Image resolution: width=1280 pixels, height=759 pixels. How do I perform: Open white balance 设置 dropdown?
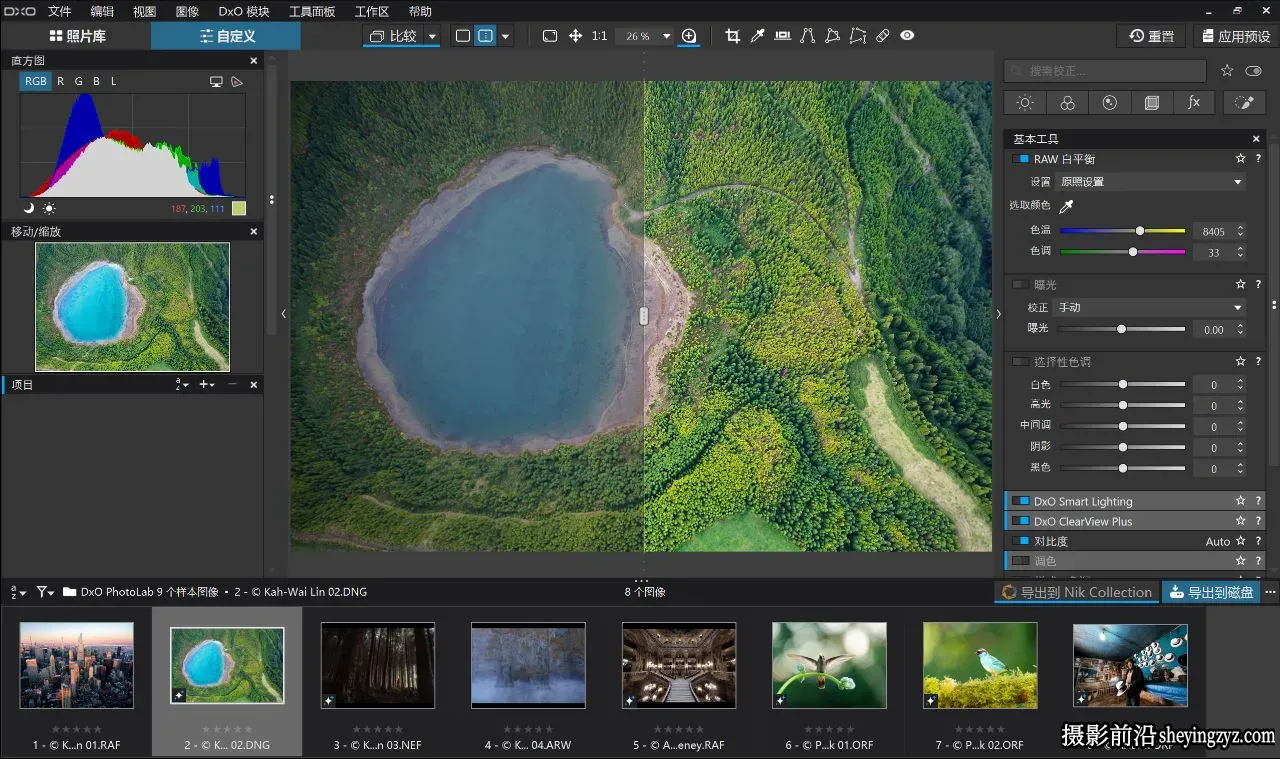click(x=1150, y=182)
